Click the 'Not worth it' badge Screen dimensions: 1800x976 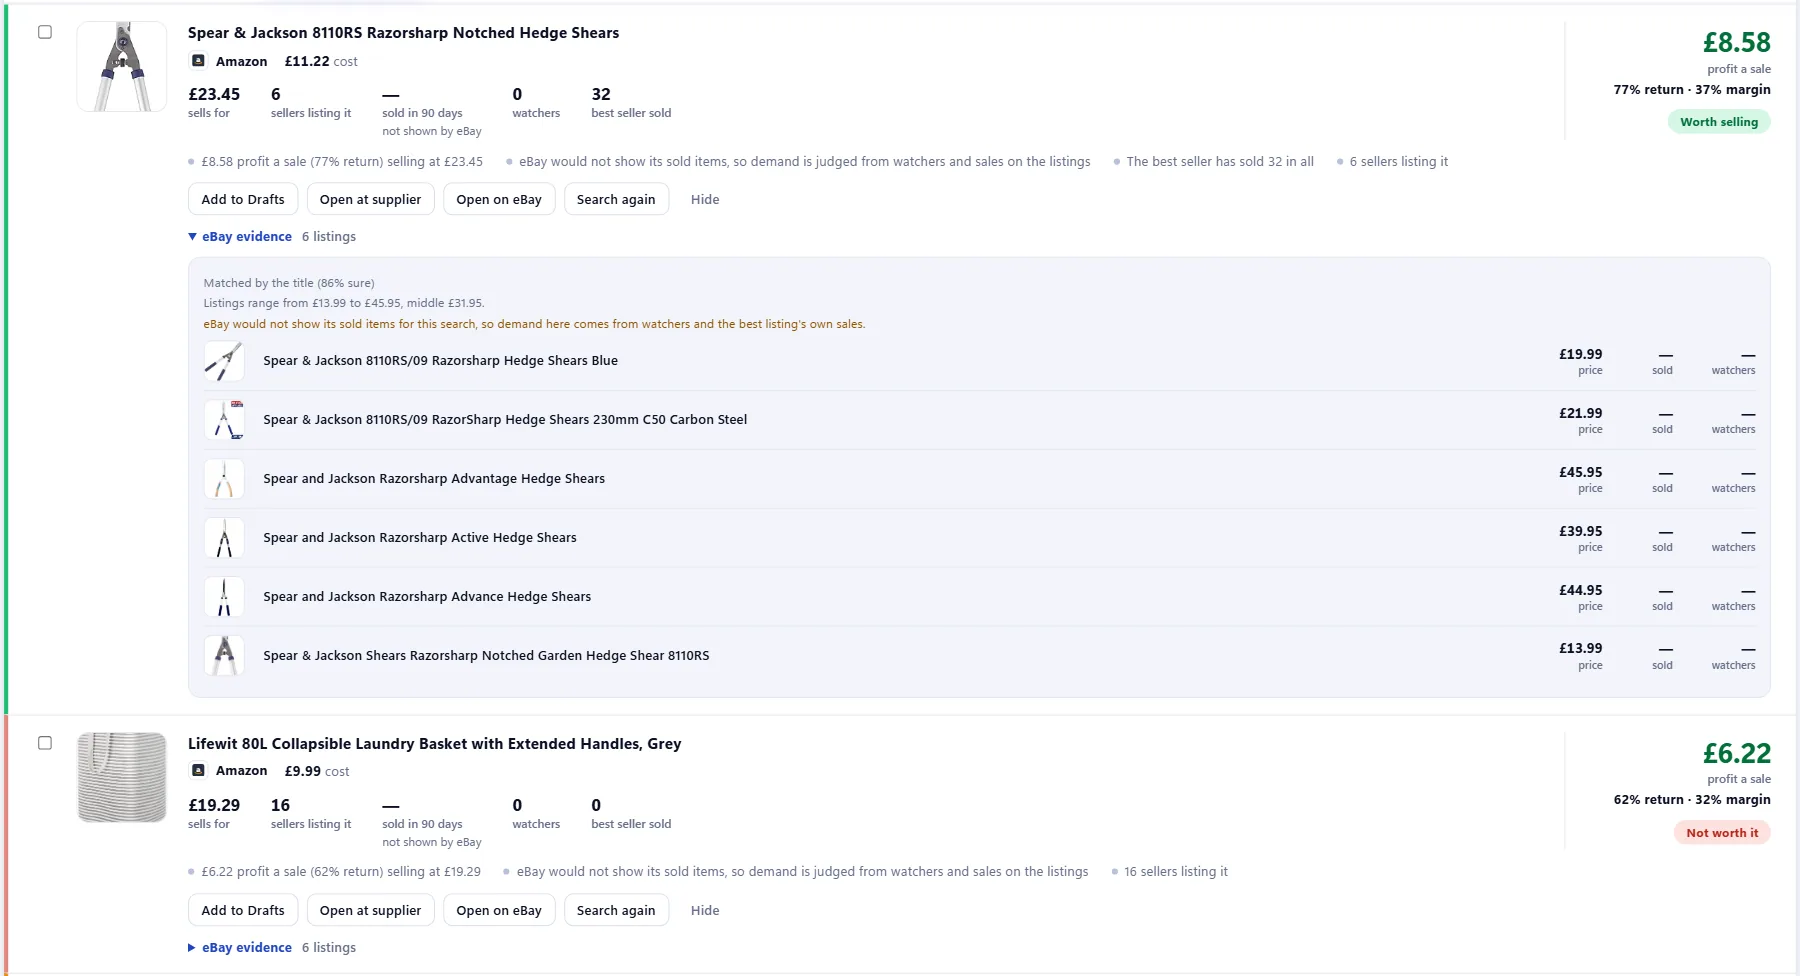(1722, 833)
